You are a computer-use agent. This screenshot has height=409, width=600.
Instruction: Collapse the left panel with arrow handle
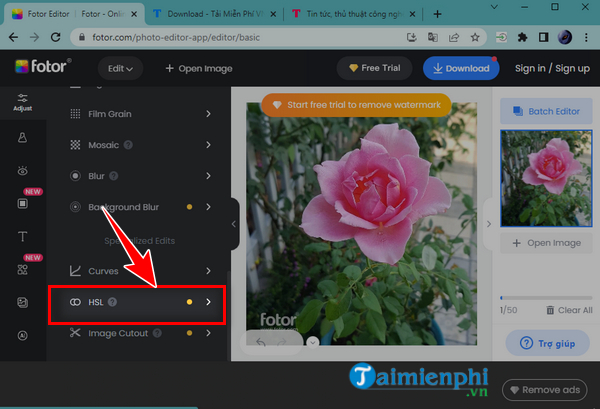click(234, 224)
